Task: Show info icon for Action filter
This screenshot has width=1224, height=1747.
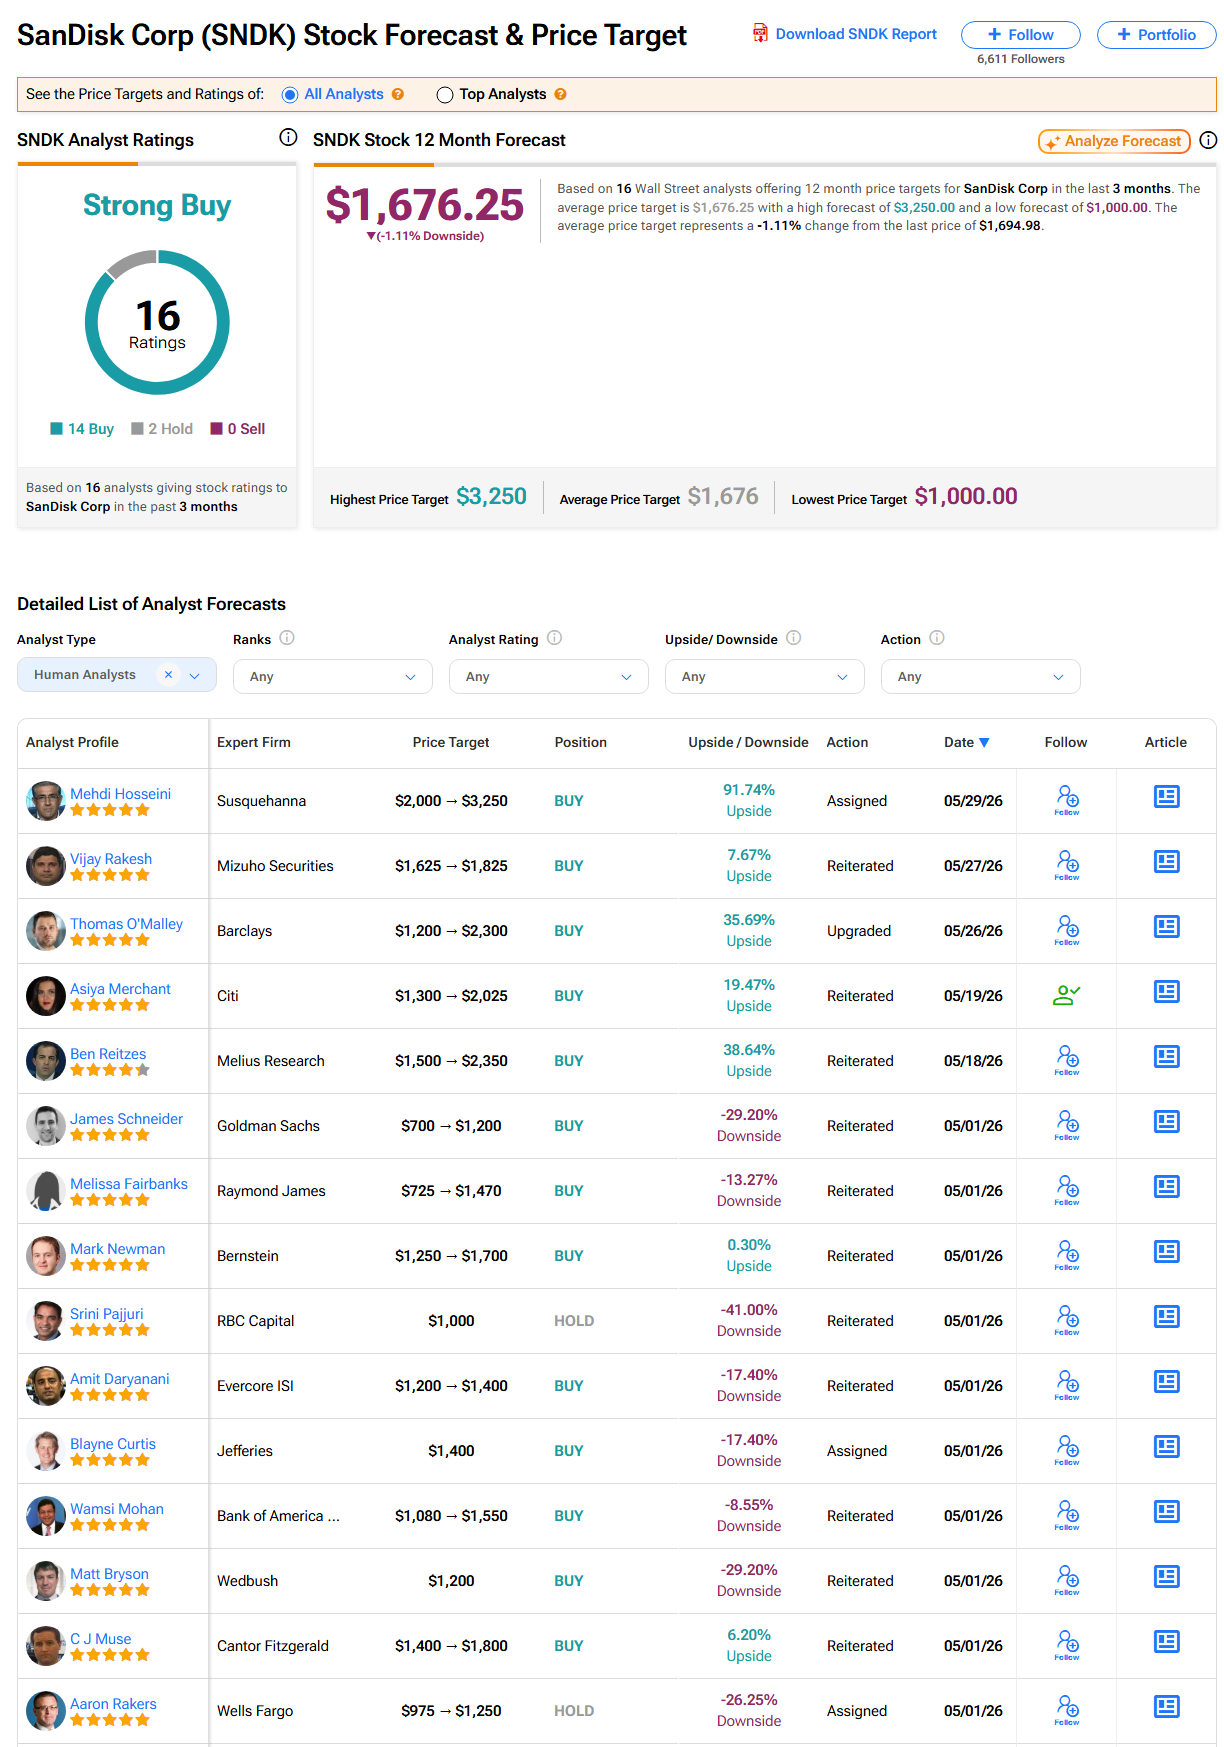Action: pyautogui.click(x=937, y=638)
